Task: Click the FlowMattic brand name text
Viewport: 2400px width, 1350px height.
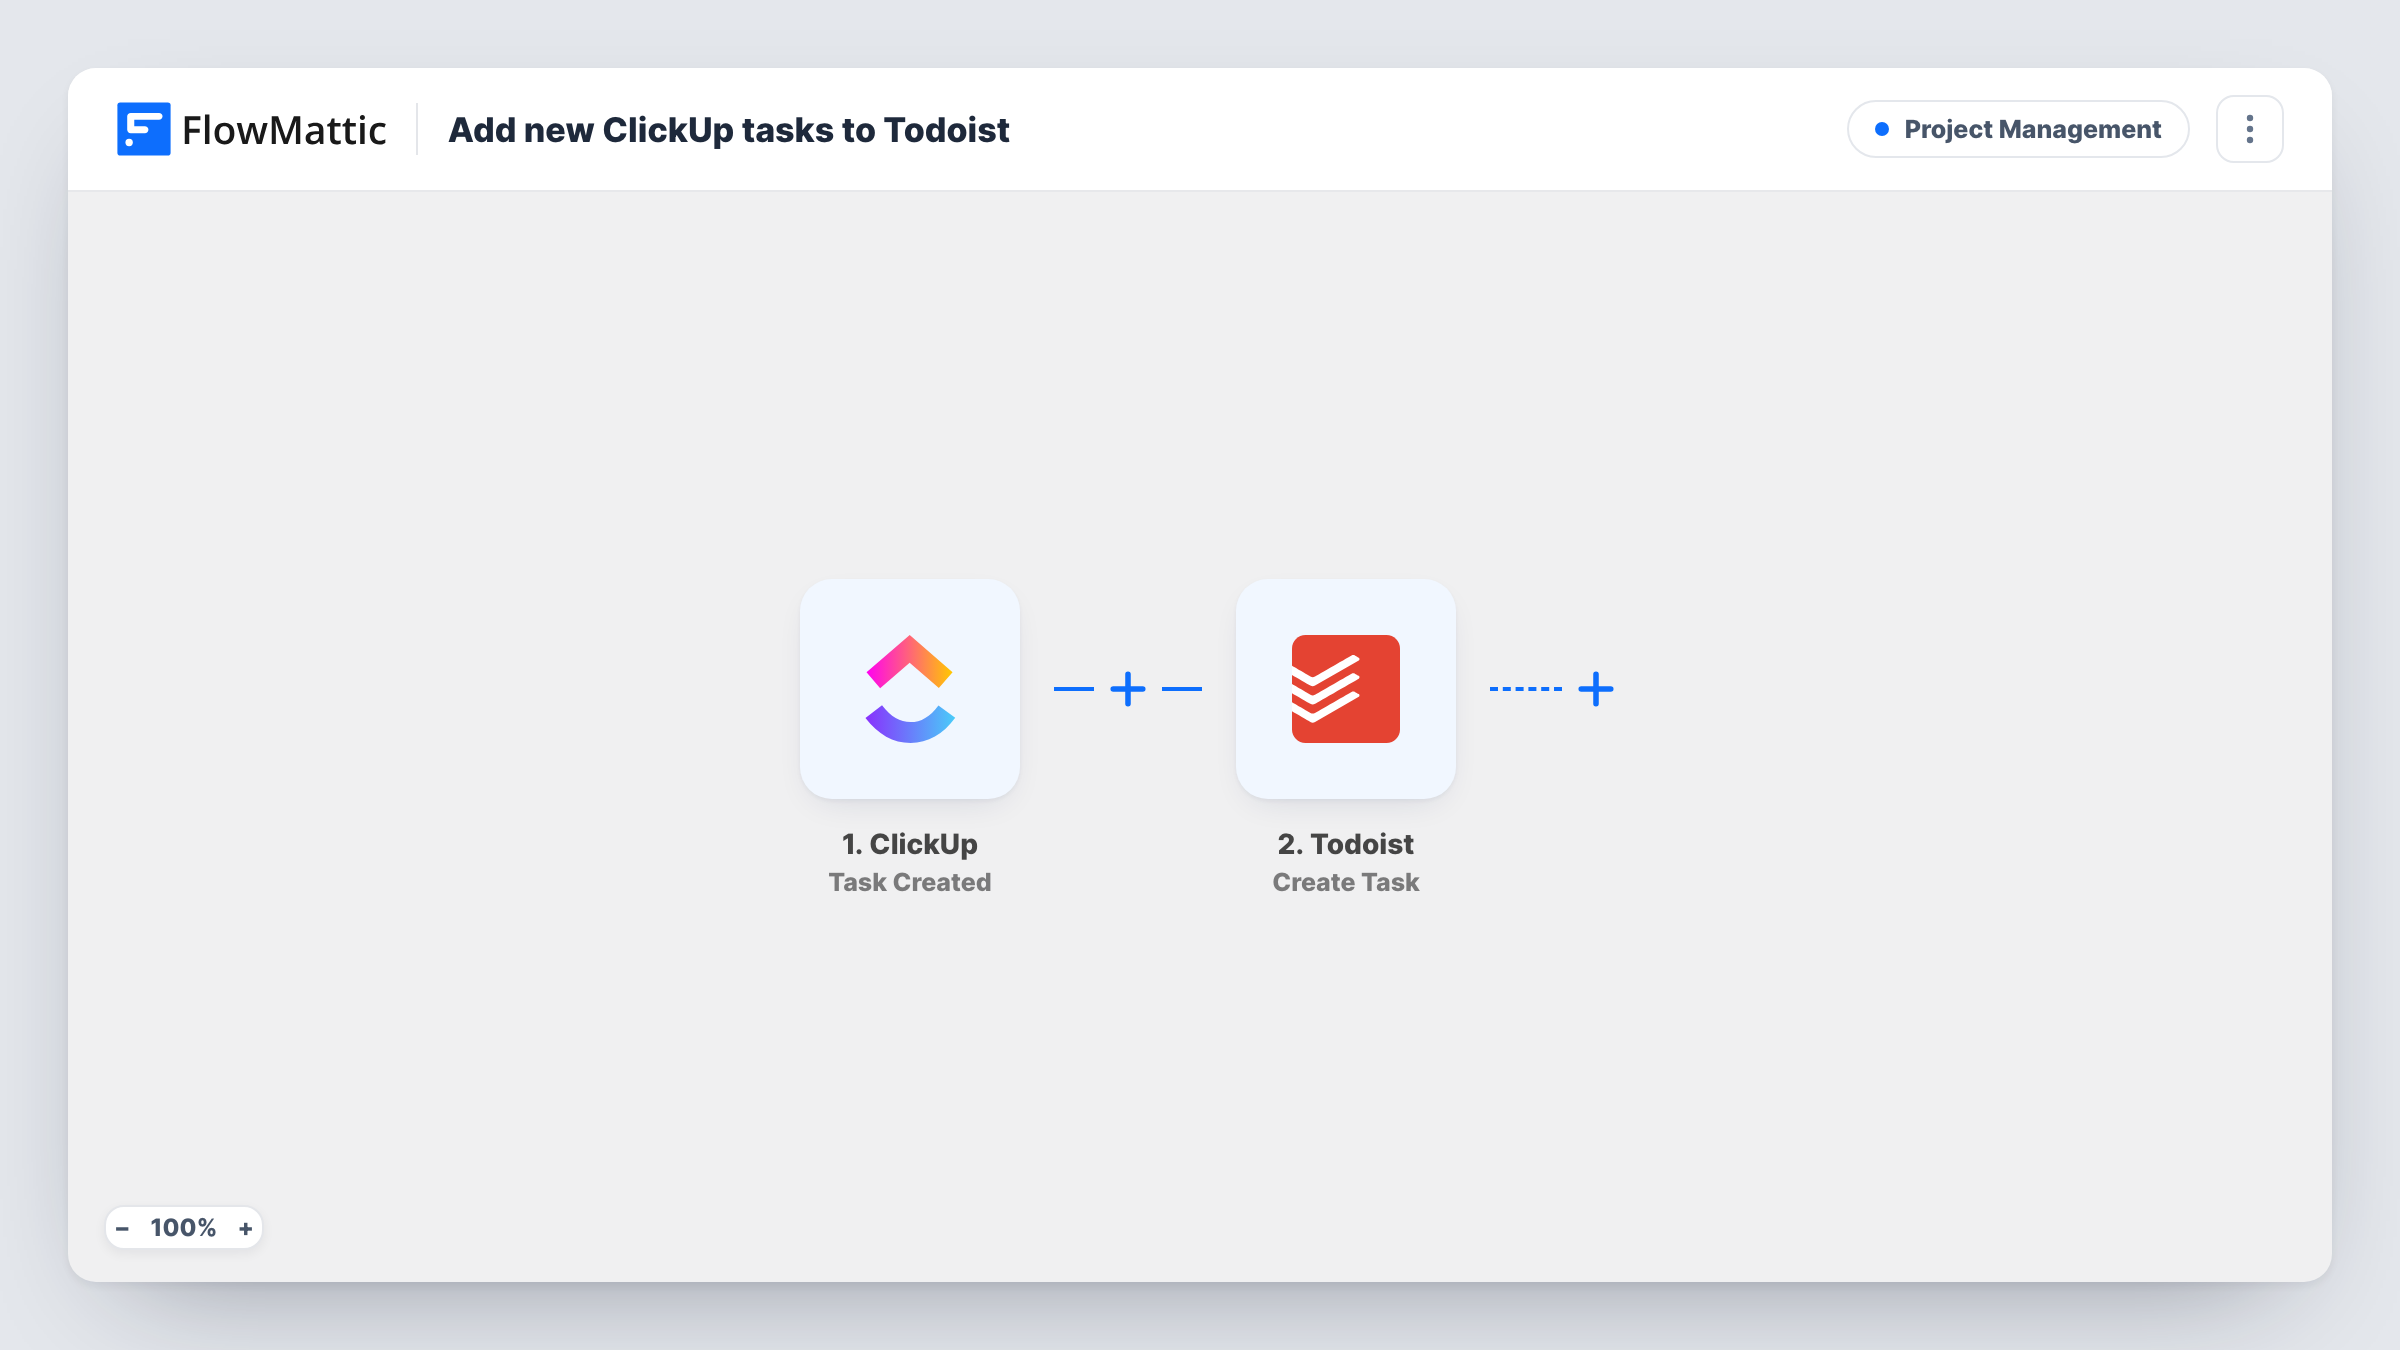Action: click(284, 130)
